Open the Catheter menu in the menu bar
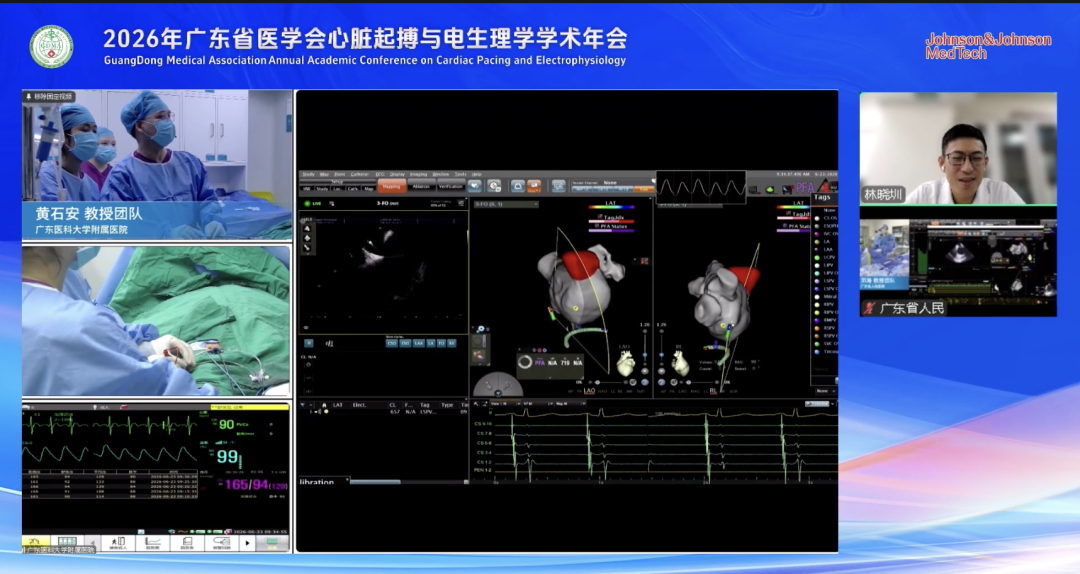This screenshot has width=1080, height=574. click(360, 174)
